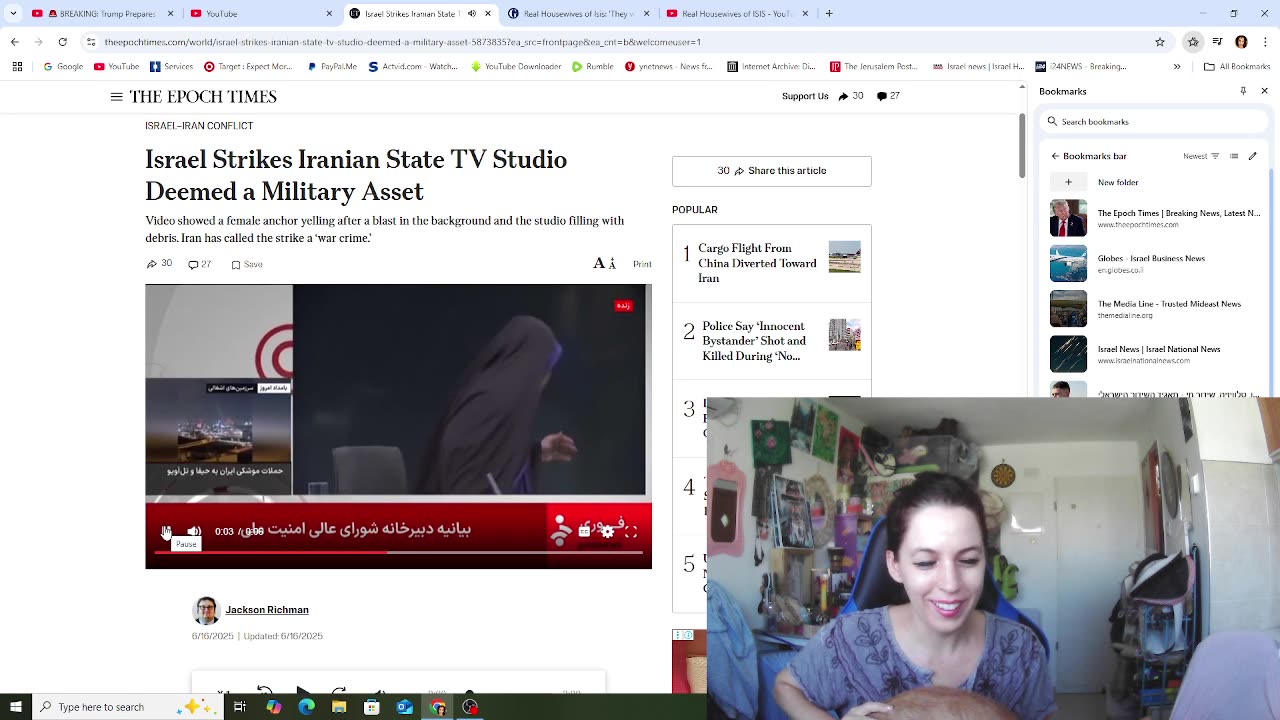1280x720 pixels.
Task: Switch to 'Real Housewives of Isis: They' tab
Action: (580, 14)
